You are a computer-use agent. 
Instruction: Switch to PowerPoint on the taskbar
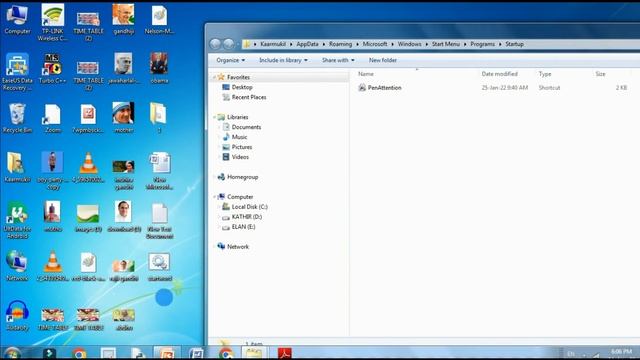click(x=167, y=353)
